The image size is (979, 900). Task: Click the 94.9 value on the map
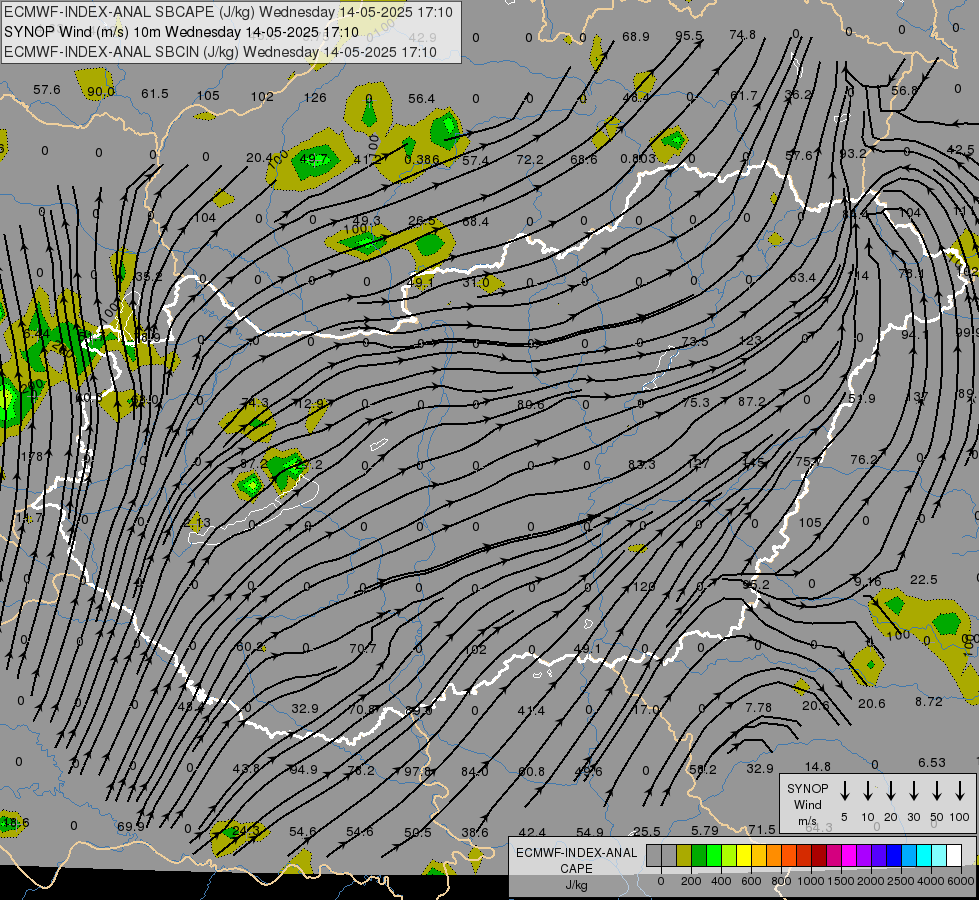click(x=303, y=769)
